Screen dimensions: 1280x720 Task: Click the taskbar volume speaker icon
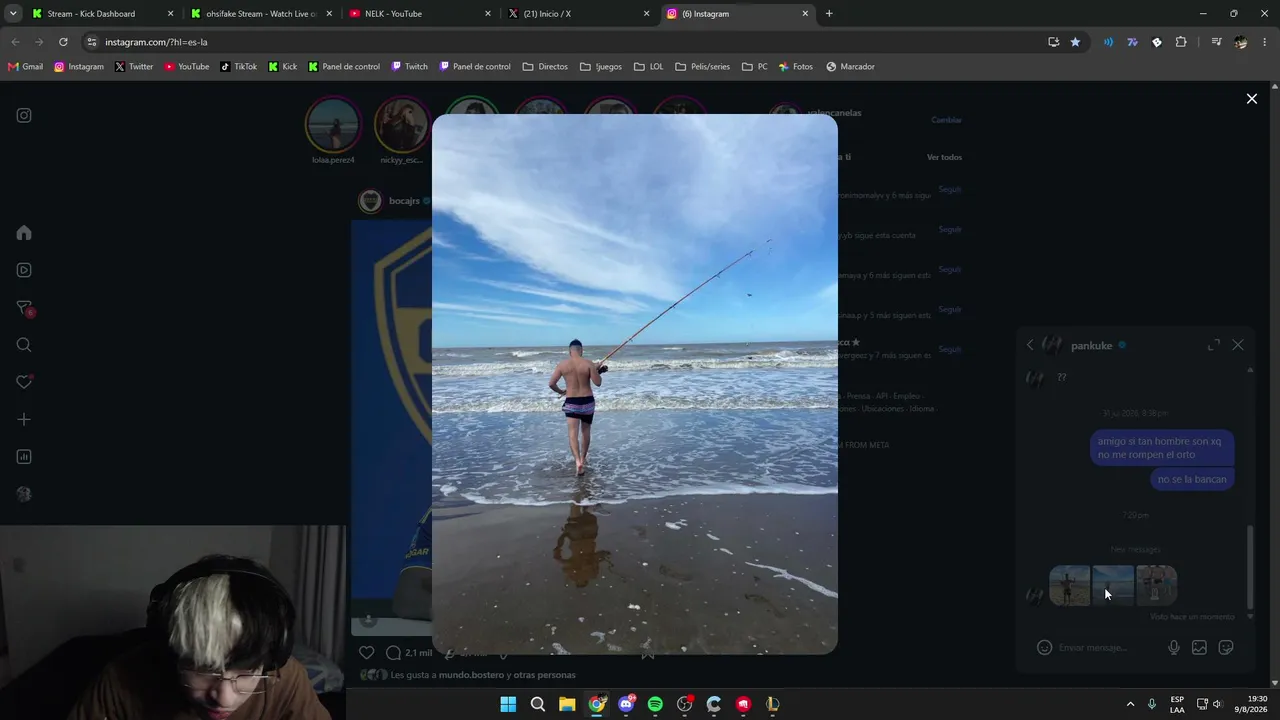(x=1217, y=704)
